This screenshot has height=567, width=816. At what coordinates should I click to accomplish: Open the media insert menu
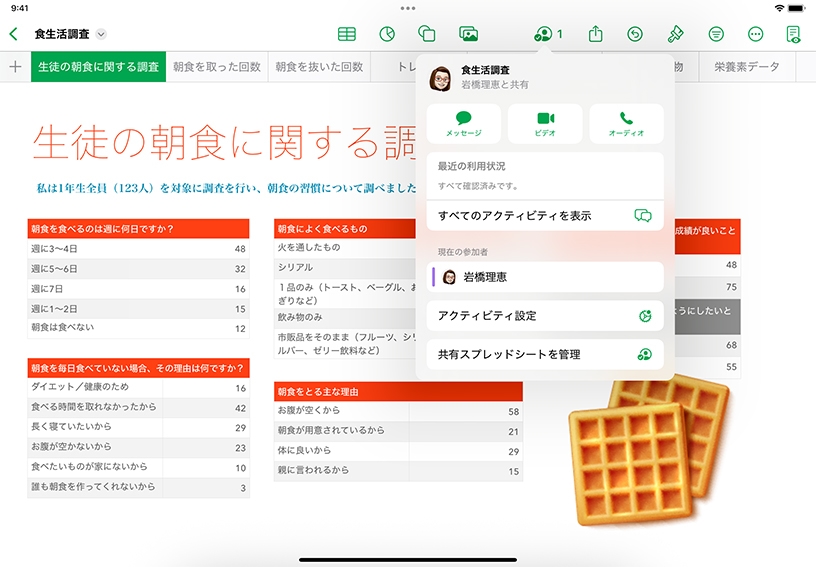[468, 34]
